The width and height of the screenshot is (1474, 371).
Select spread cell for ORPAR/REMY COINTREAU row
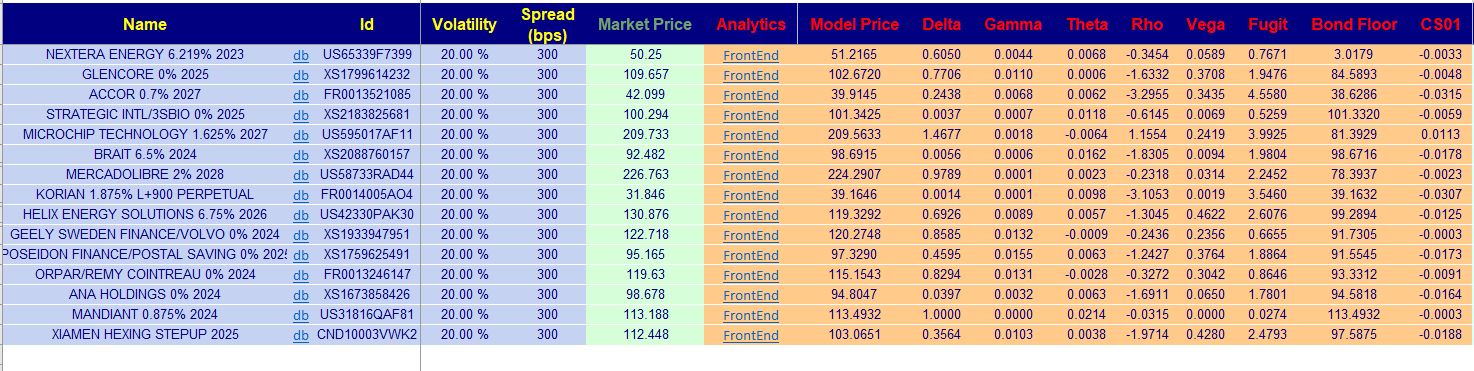[547, 275]
